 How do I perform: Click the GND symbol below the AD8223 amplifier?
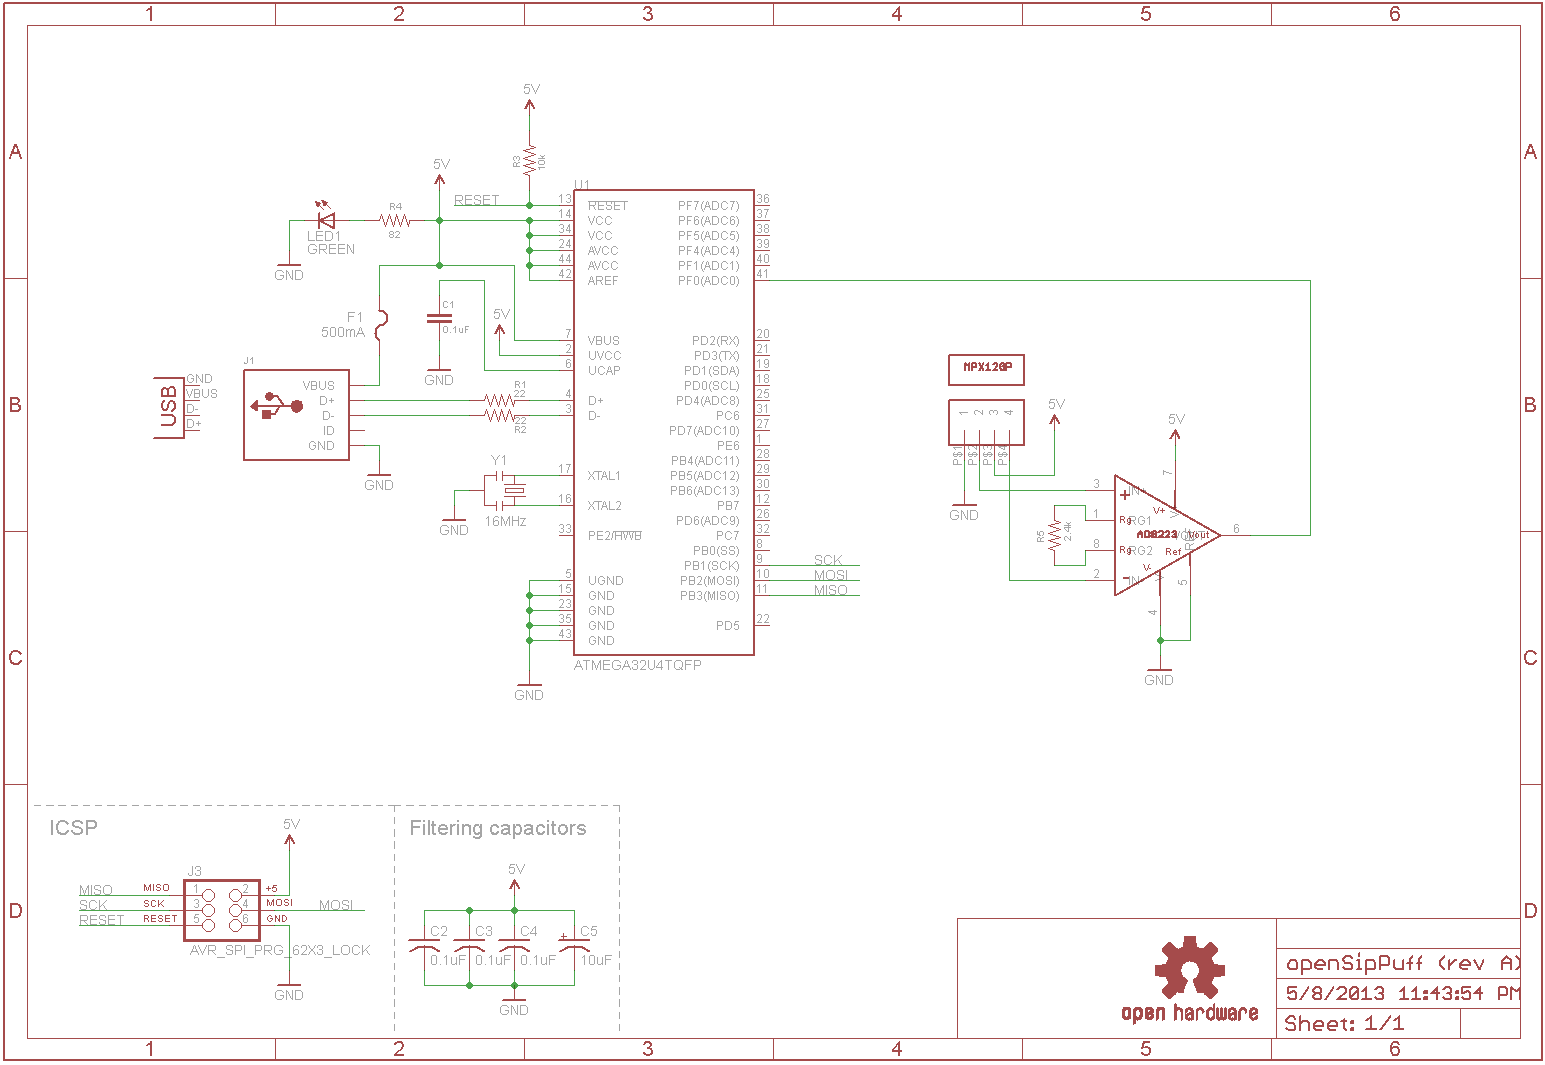point(1159,675)
